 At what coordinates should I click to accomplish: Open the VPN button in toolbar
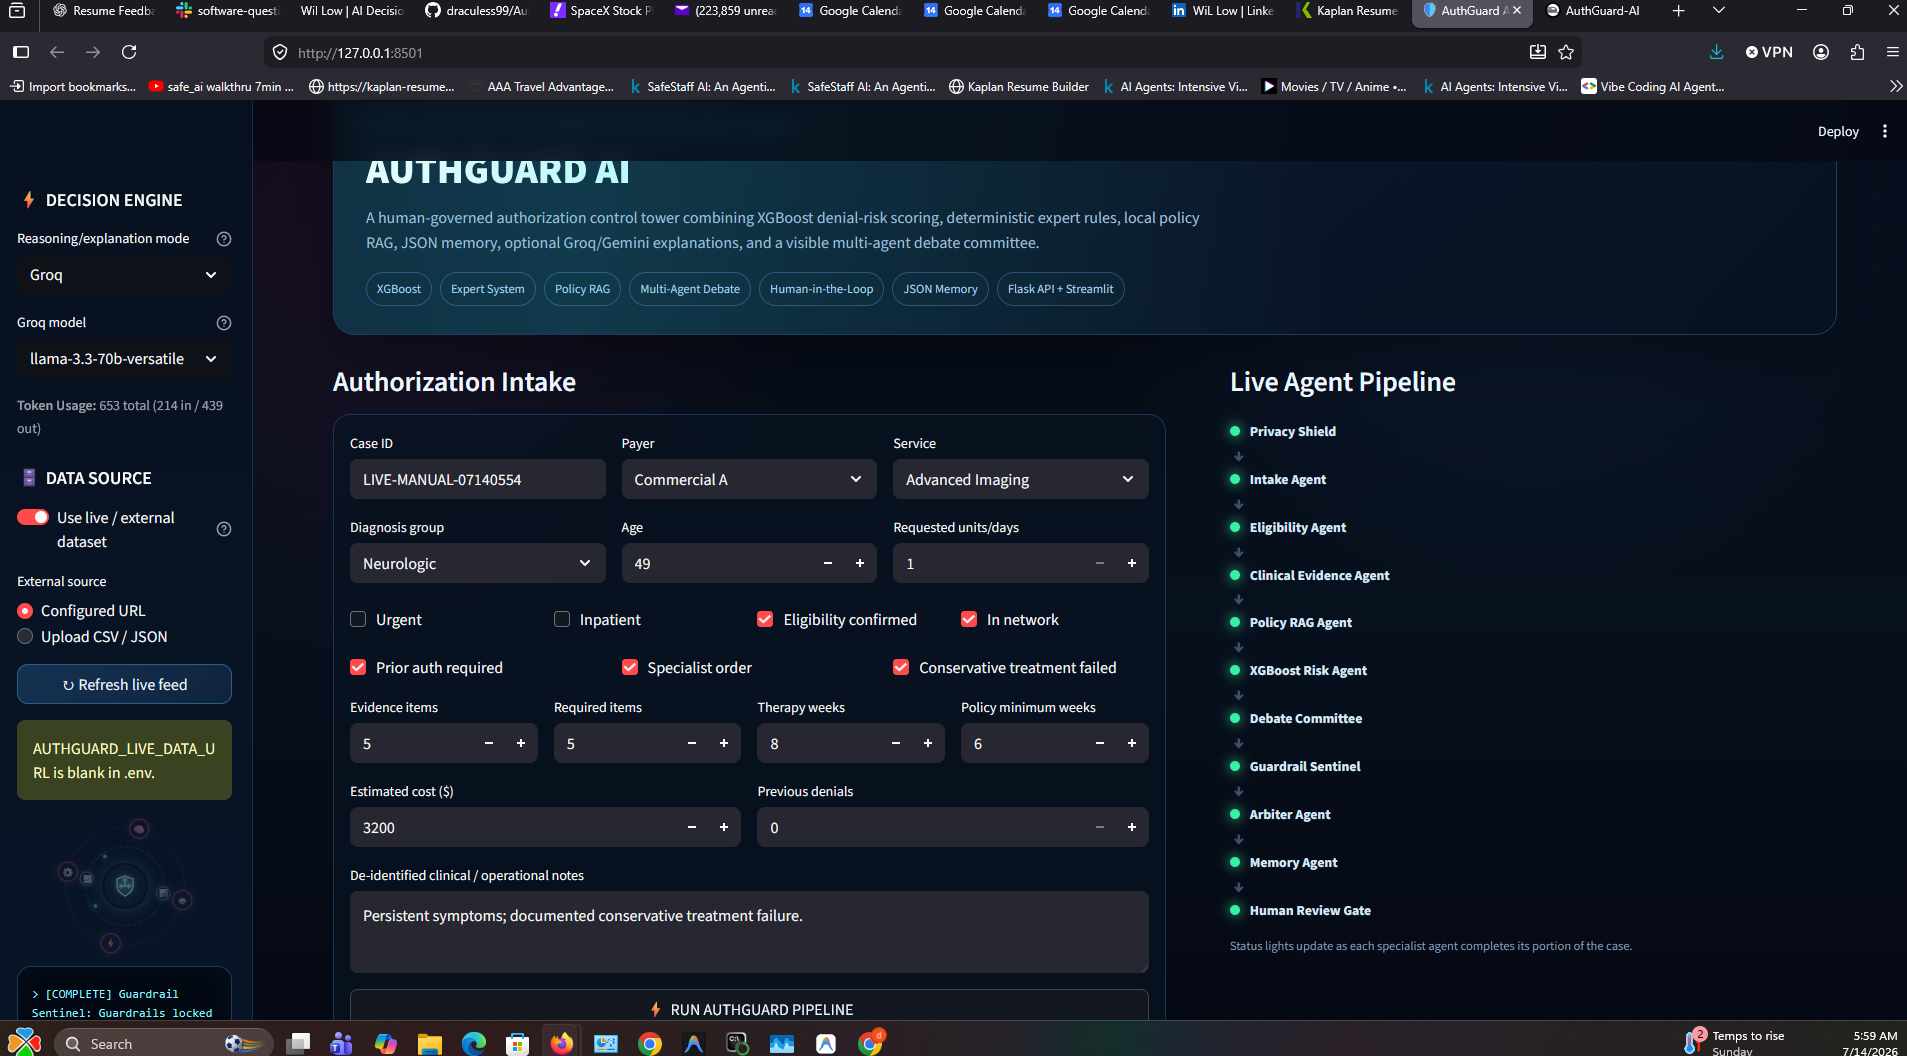pyautogui.click(x=1769, y=52)
